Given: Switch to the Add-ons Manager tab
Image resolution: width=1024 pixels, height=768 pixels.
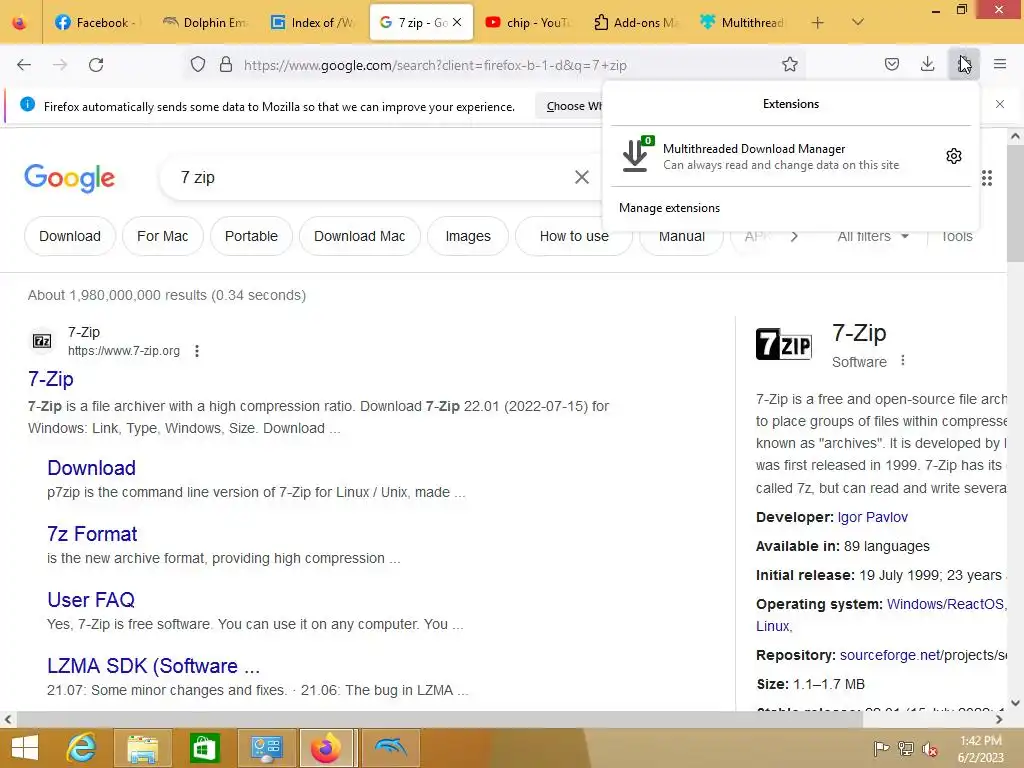Looking at the screenshot, I should (x=635, y=22).
